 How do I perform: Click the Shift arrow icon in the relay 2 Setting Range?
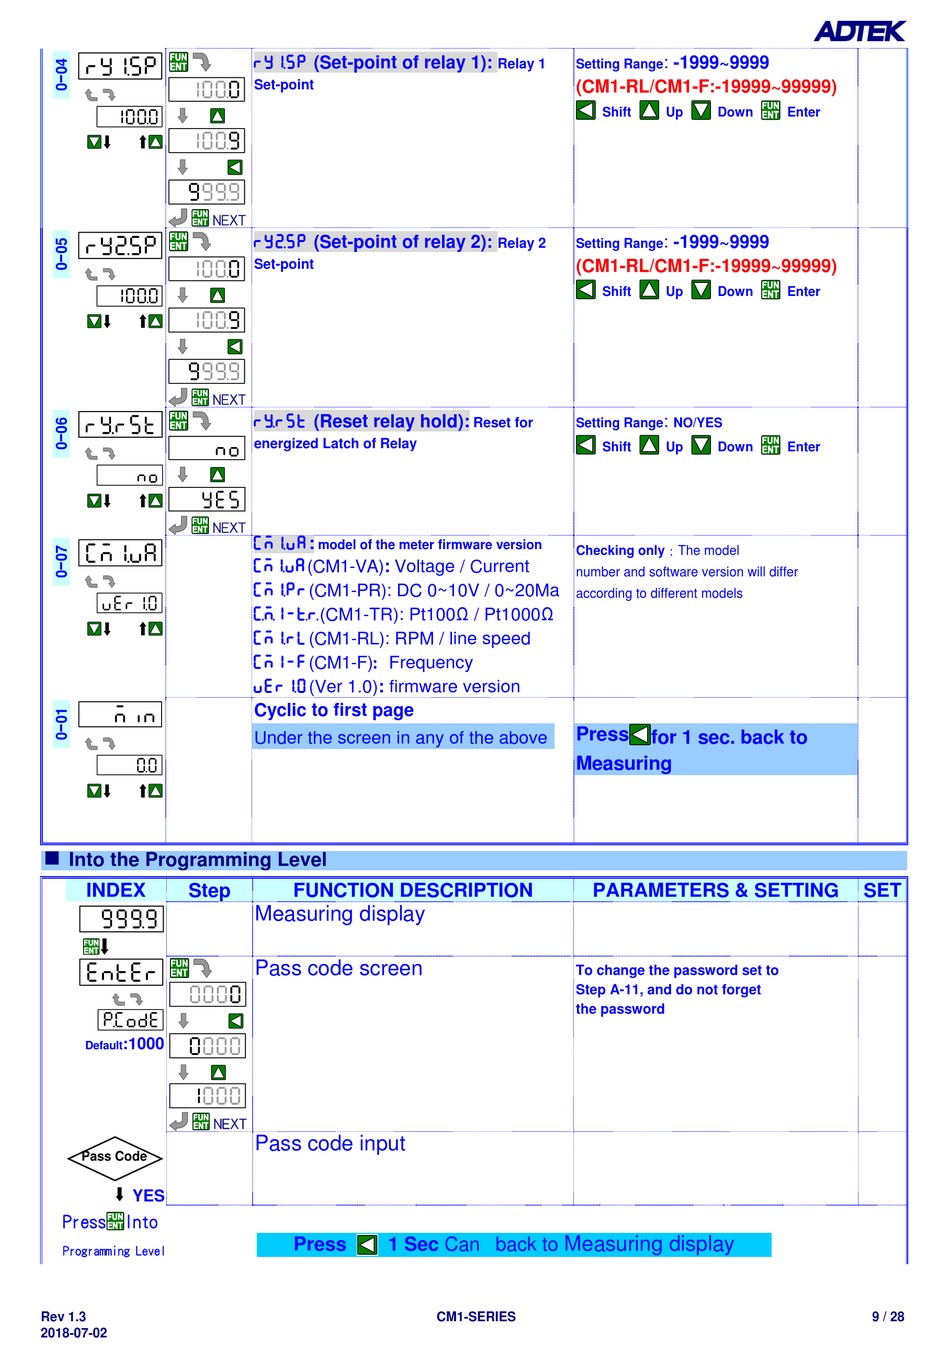pos(586,290)
